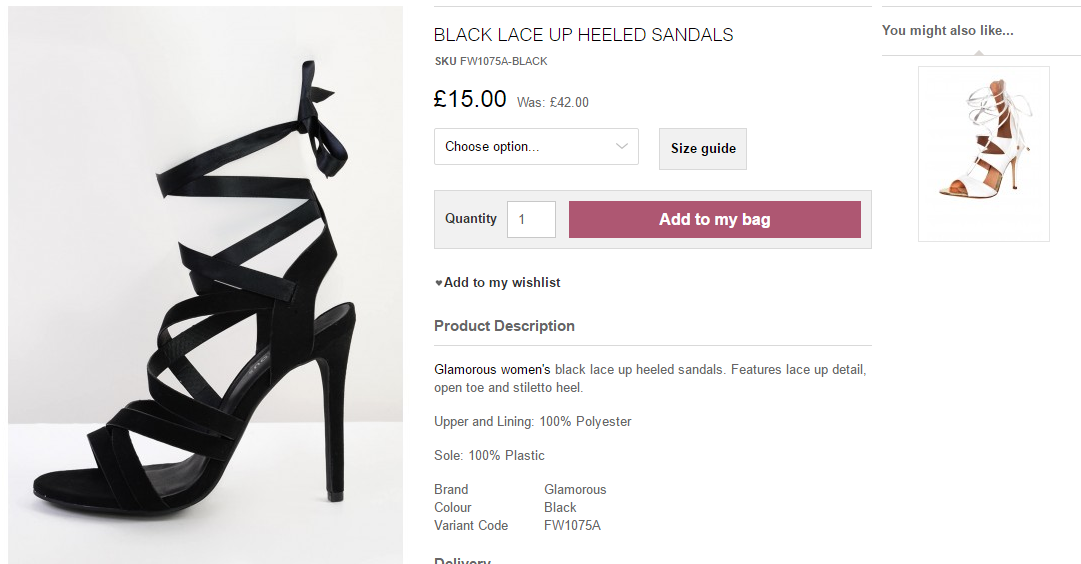Click the £15.00 sale price

pos(470,99)
